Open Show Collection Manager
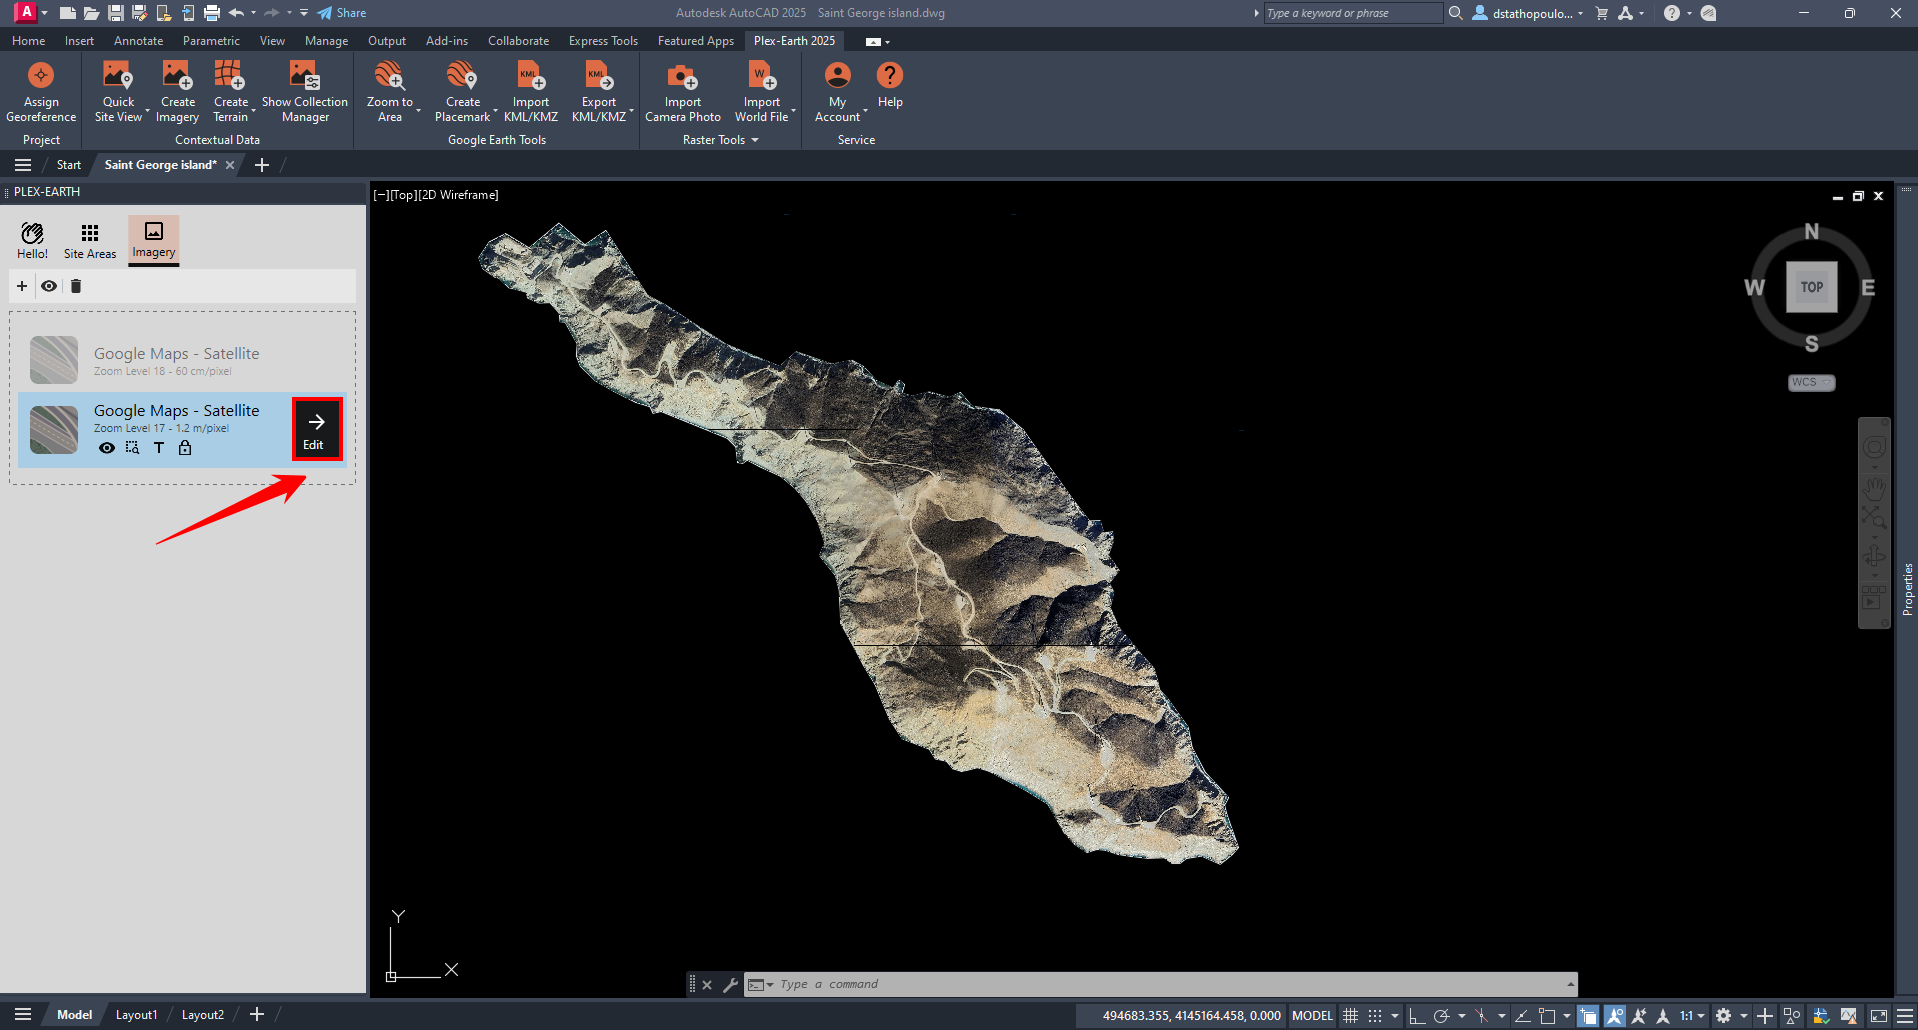This screenshot has height=1030, width=1918. (305, 91)
